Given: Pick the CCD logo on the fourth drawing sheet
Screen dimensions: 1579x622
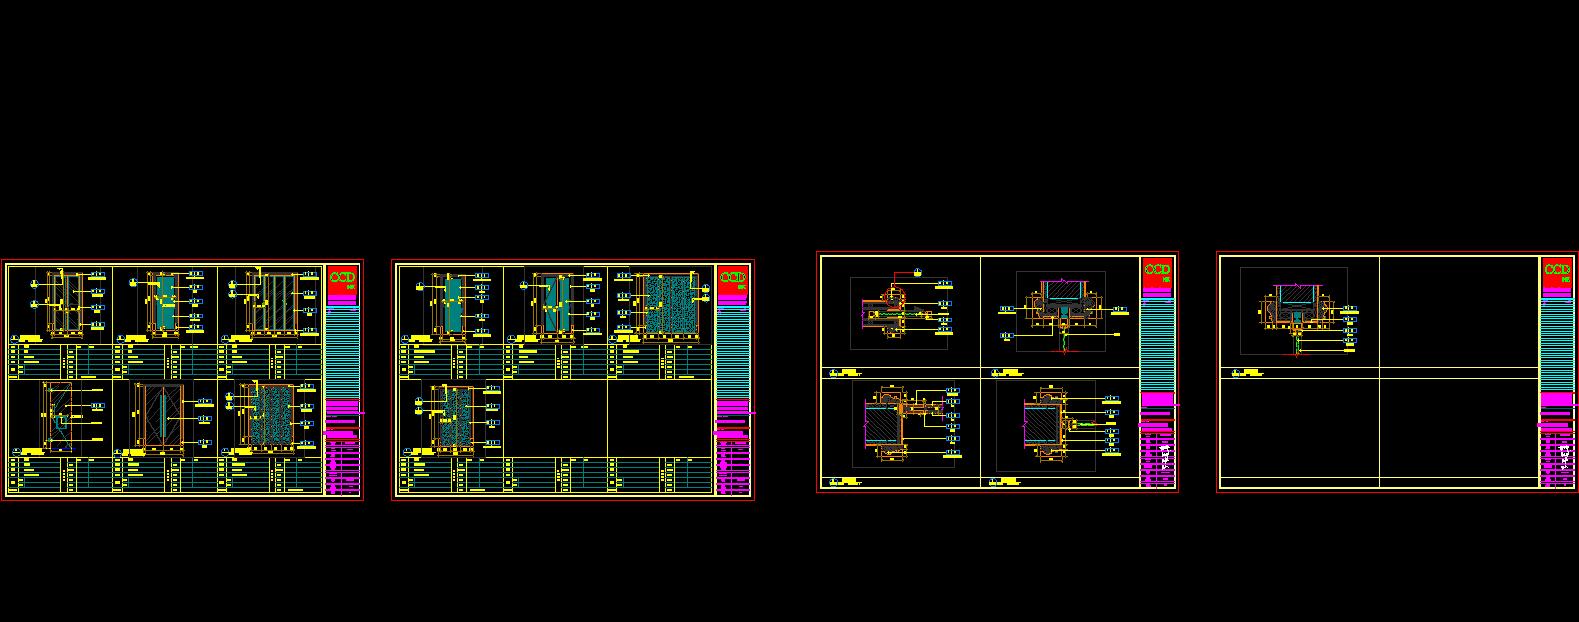Looking at the screenshot, I should 1556,272.
